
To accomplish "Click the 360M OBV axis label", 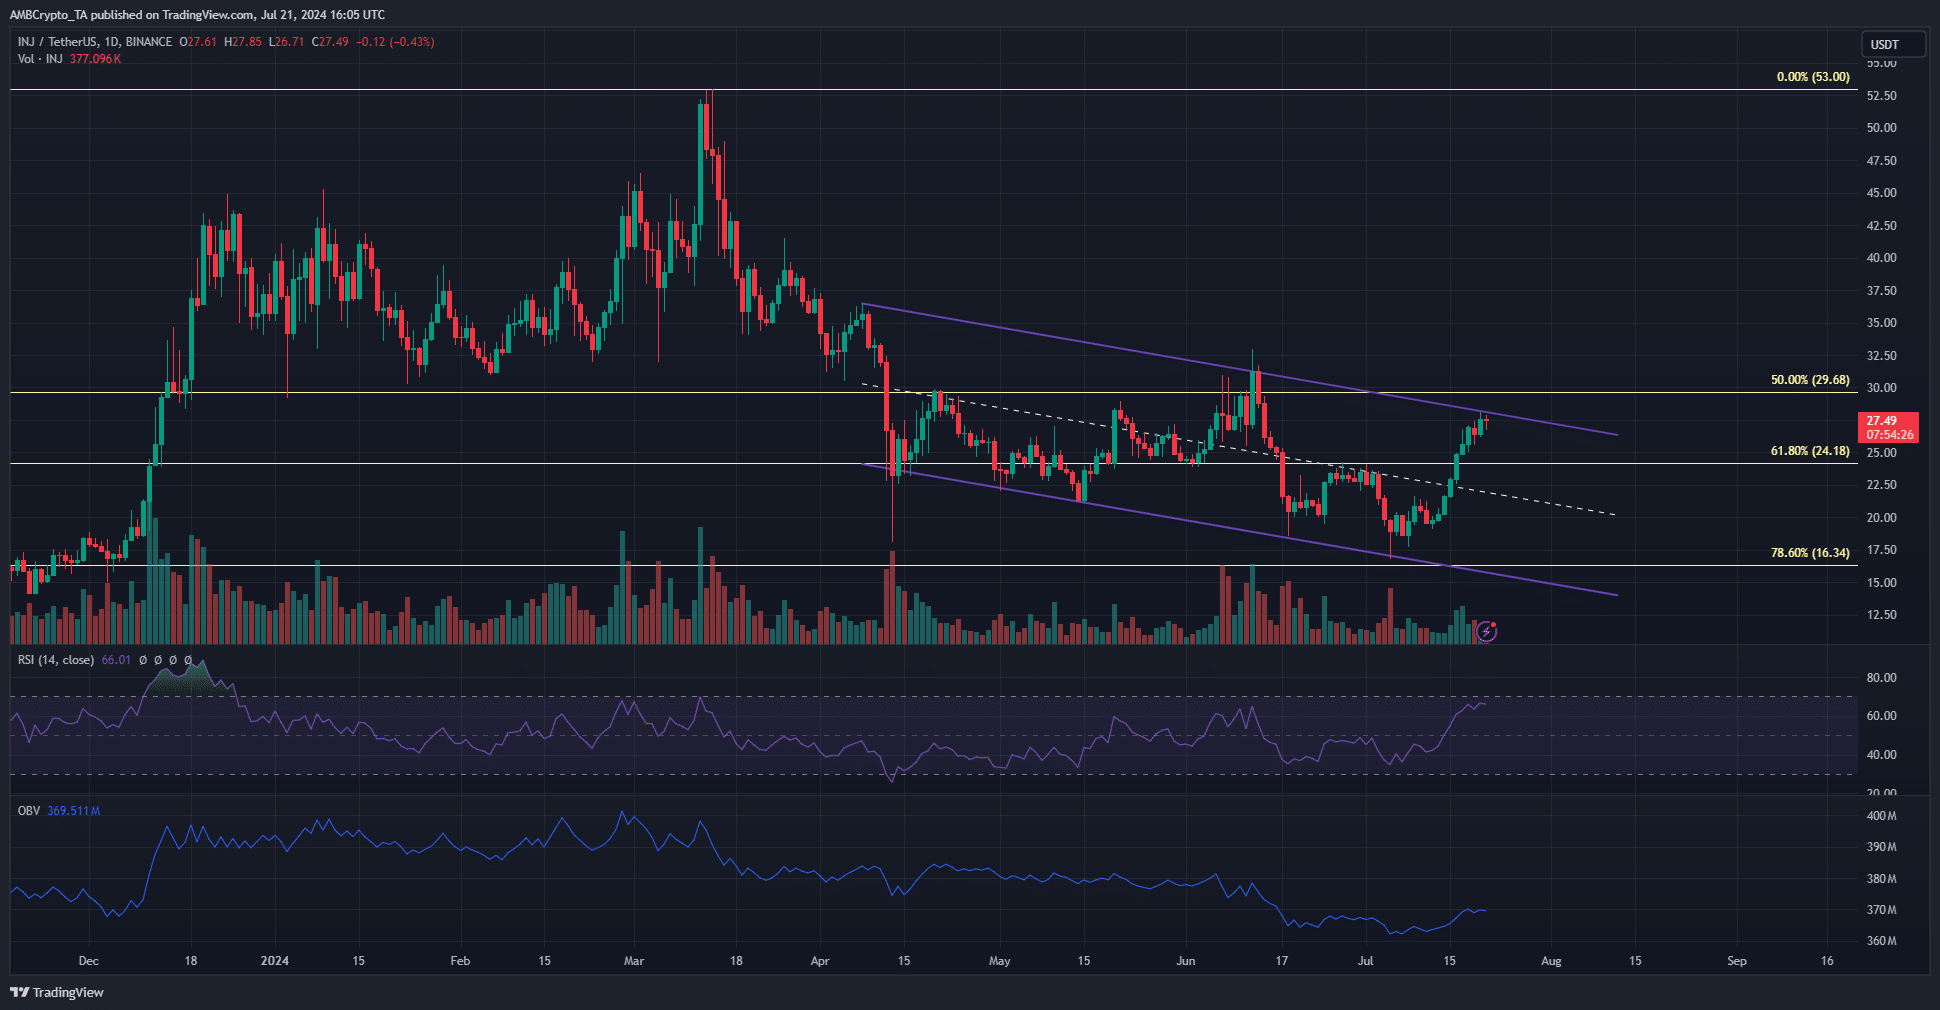I will click(x=1882, y=941).
